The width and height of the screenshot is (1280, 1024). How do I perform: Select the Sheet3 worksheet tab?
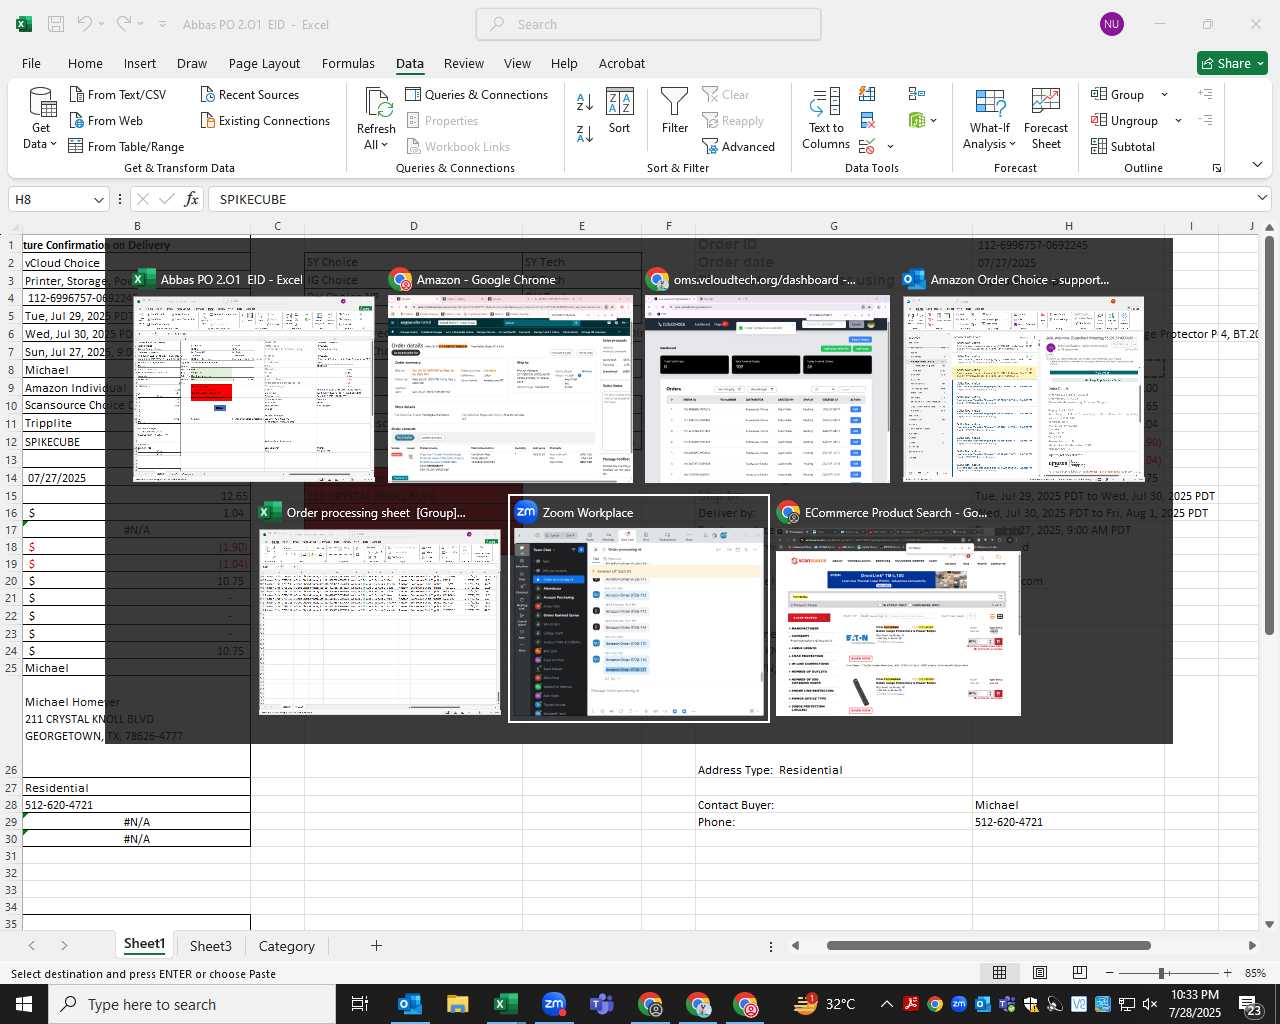211,946
